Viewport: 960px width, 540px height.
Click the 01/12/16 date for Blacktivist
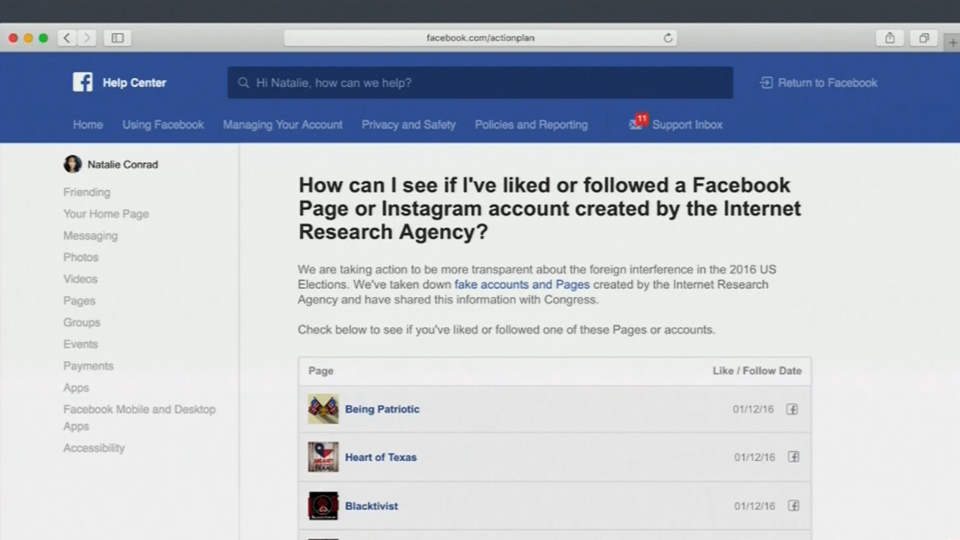tap(754, 506)
